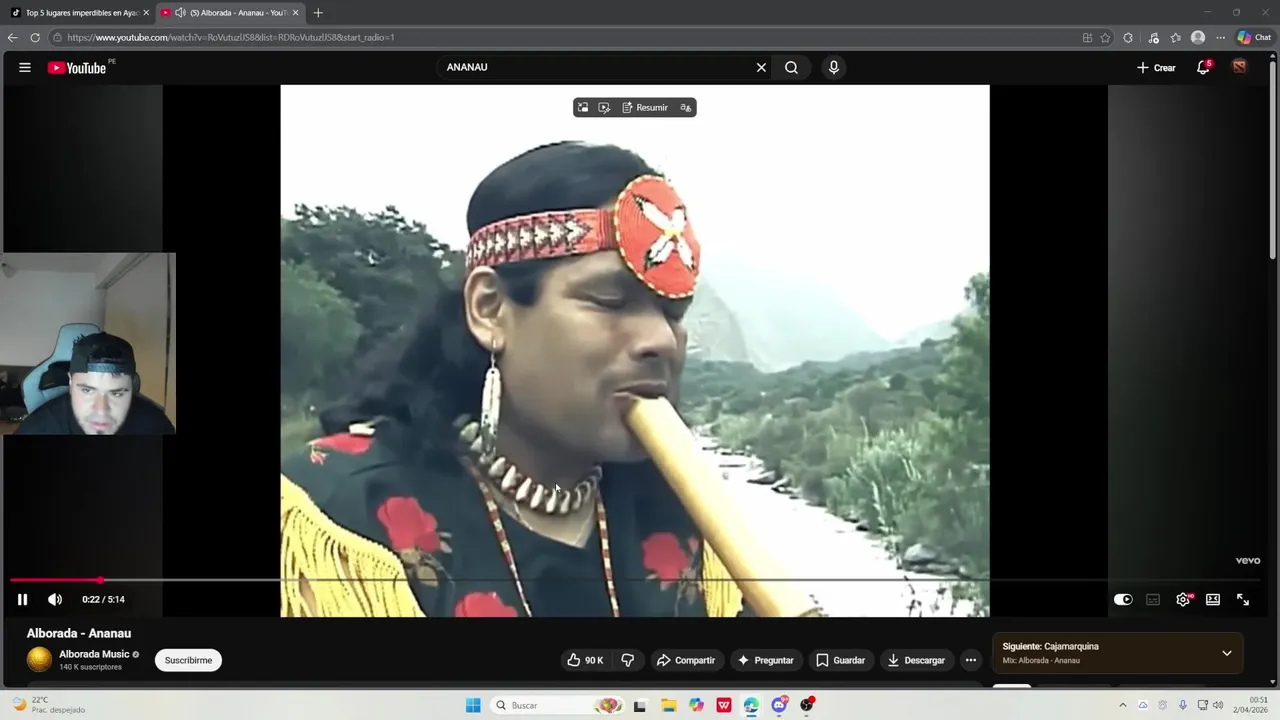Click the picture-in-picture icon in video overlay
The image size is (1280, 720).
583,108
